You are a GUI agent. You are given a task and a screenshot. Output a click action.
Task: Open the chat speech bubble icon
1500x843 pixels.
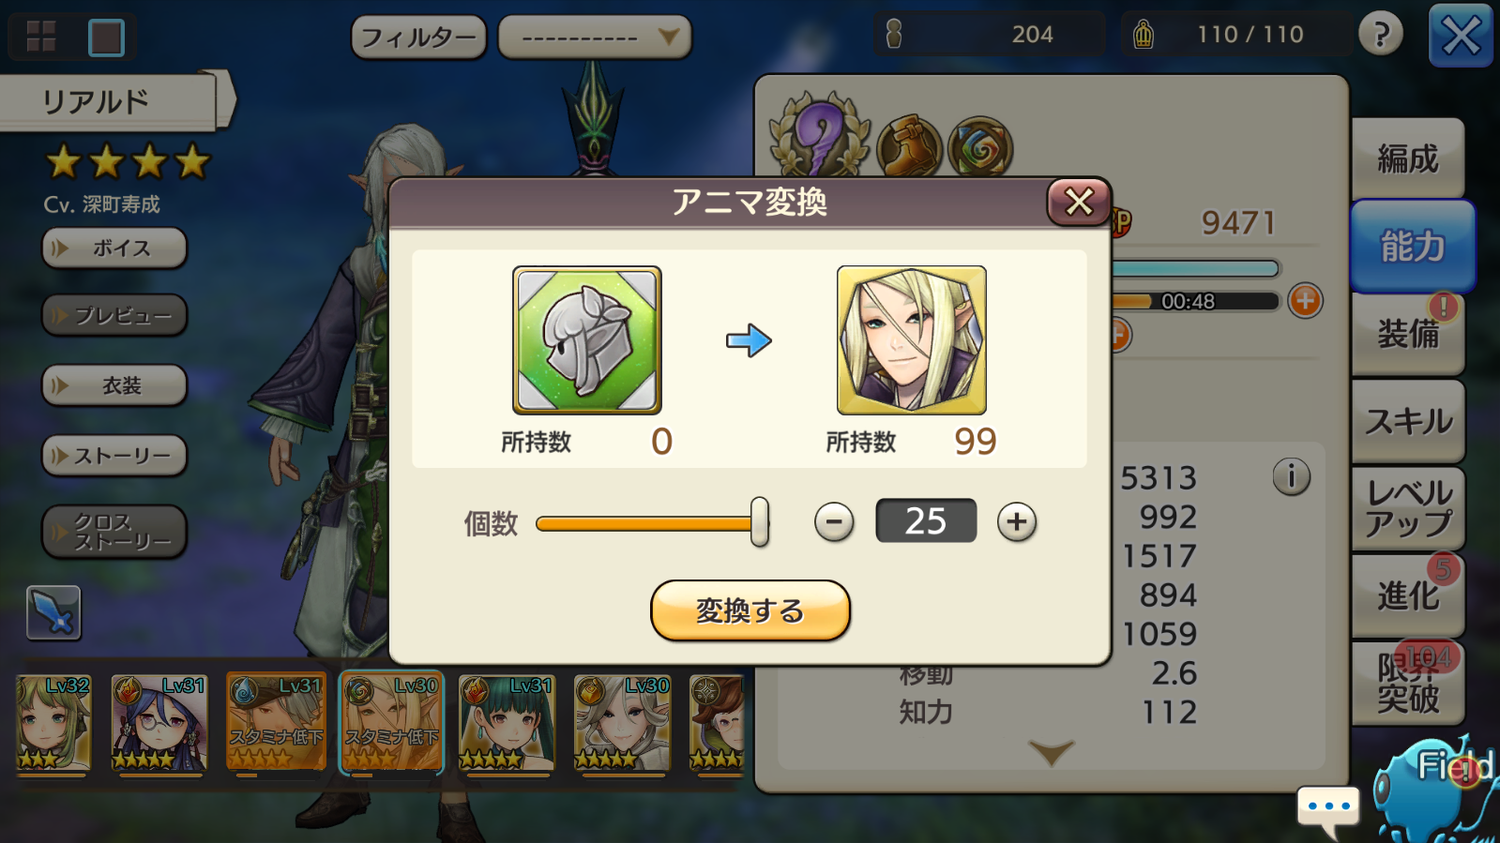(1329, 808)
